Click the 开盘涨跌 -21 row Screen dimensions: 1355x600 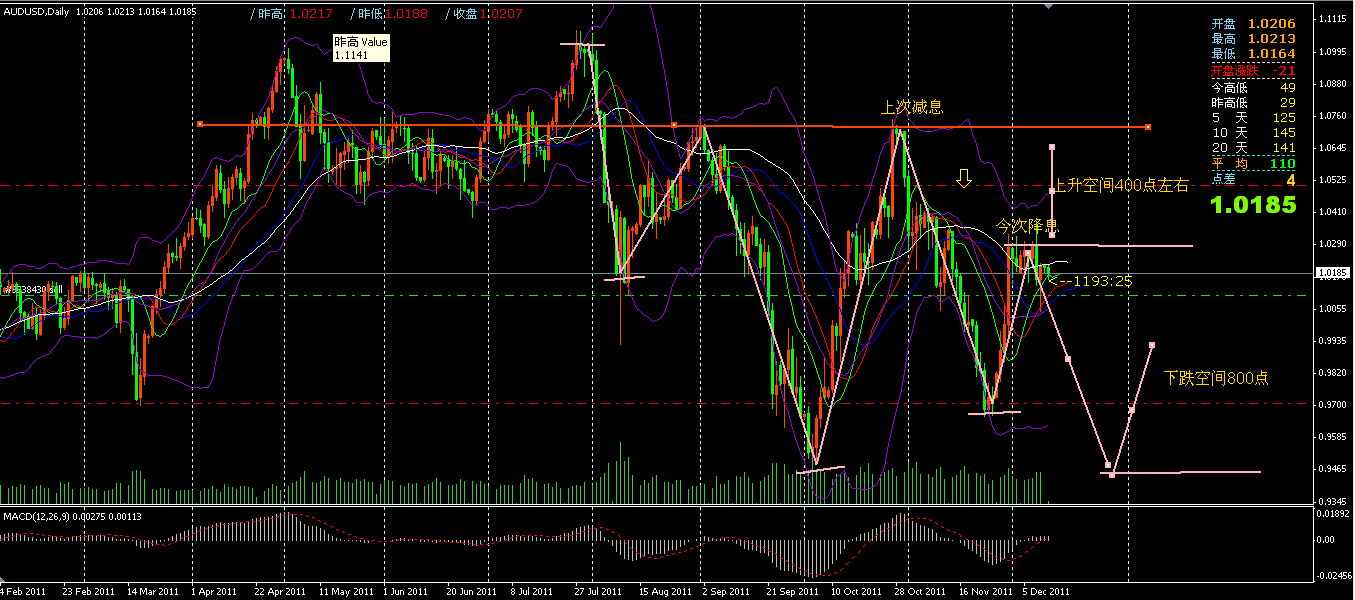click(x=1254, y=71)
